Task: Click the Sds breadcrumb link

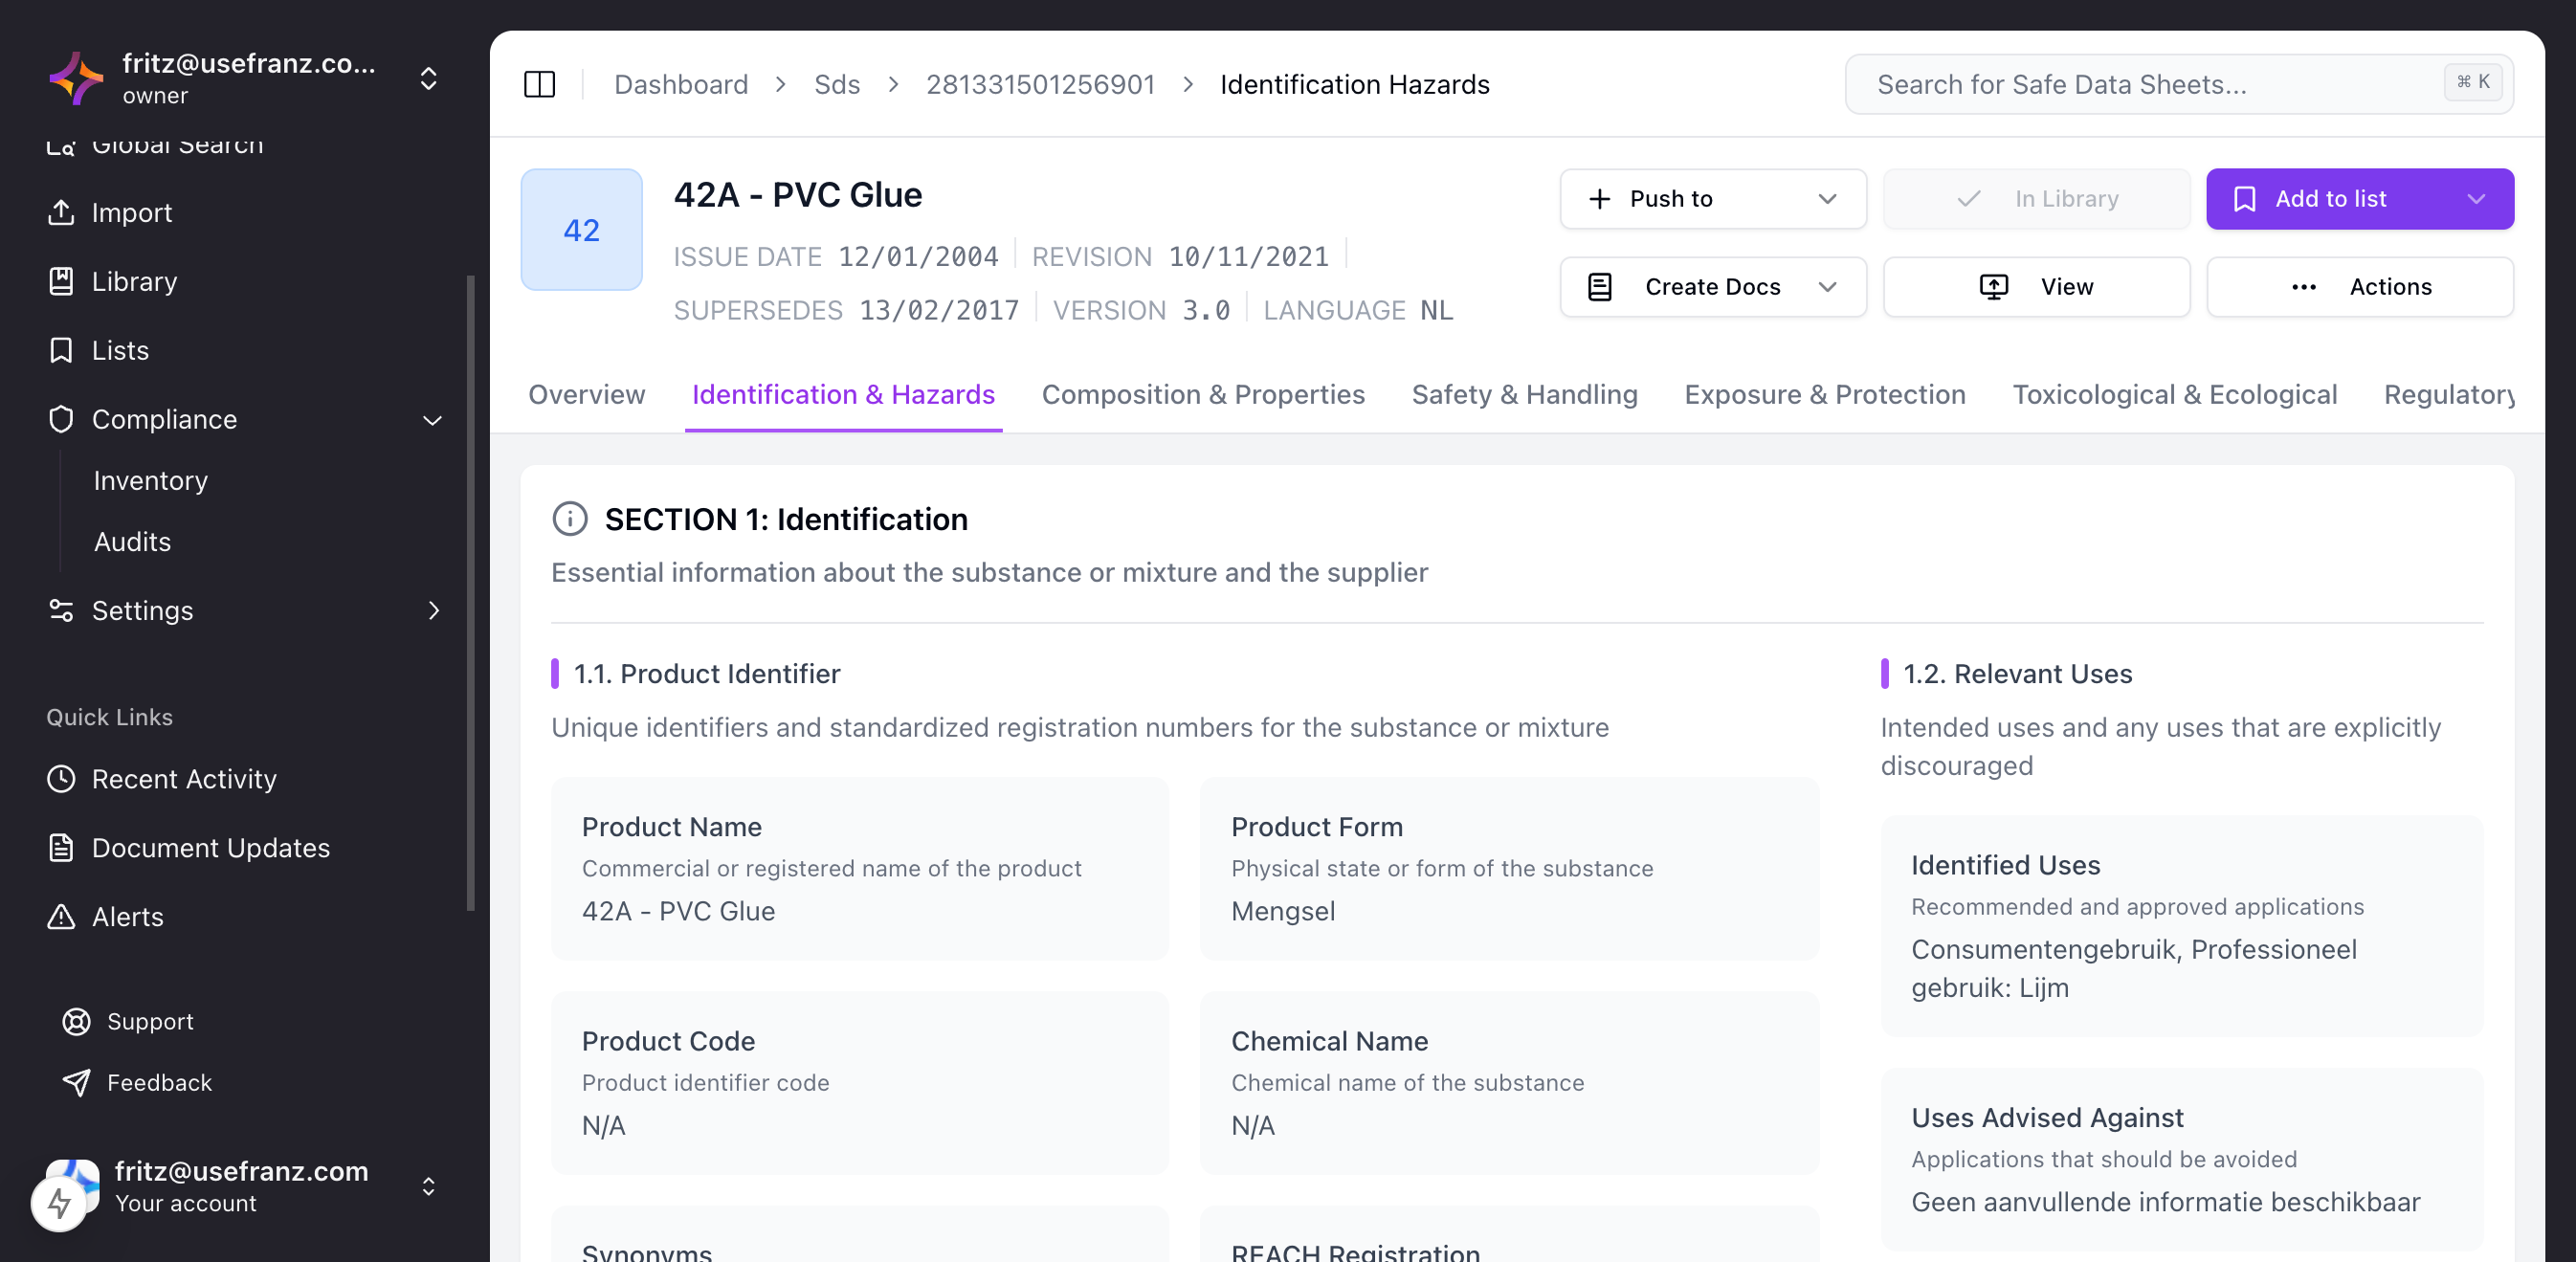Action: coord(836,84)
